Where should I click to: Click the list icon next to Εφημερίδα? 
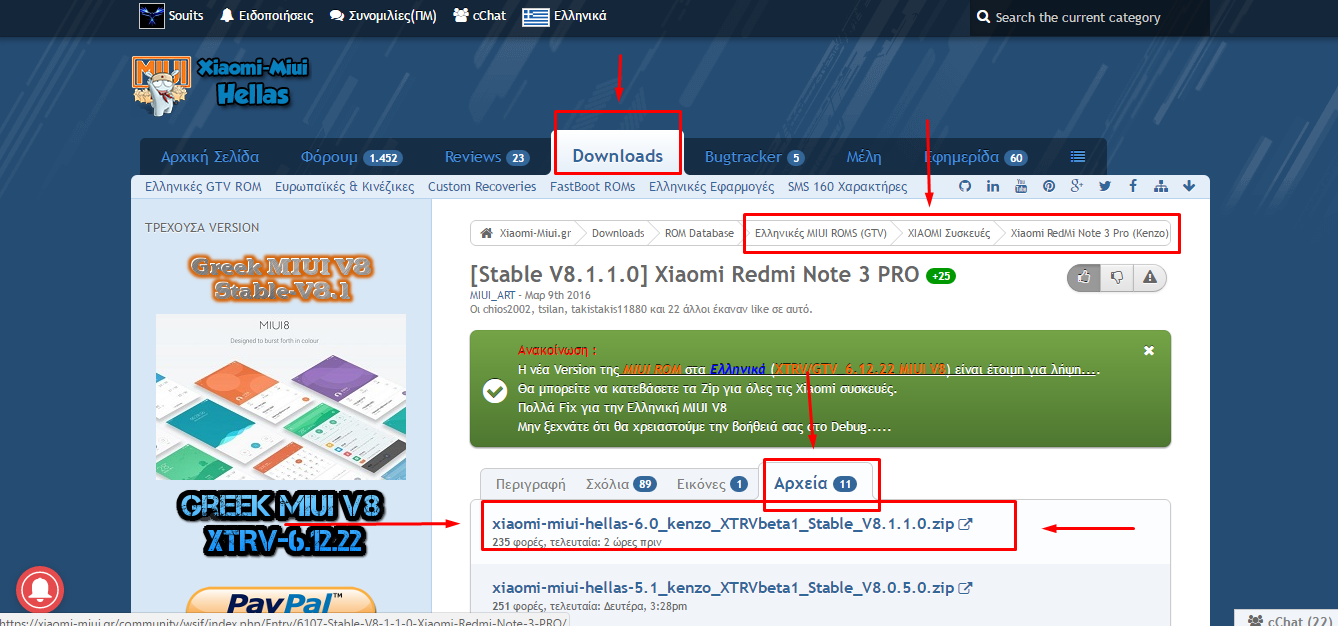(1077, 157)
